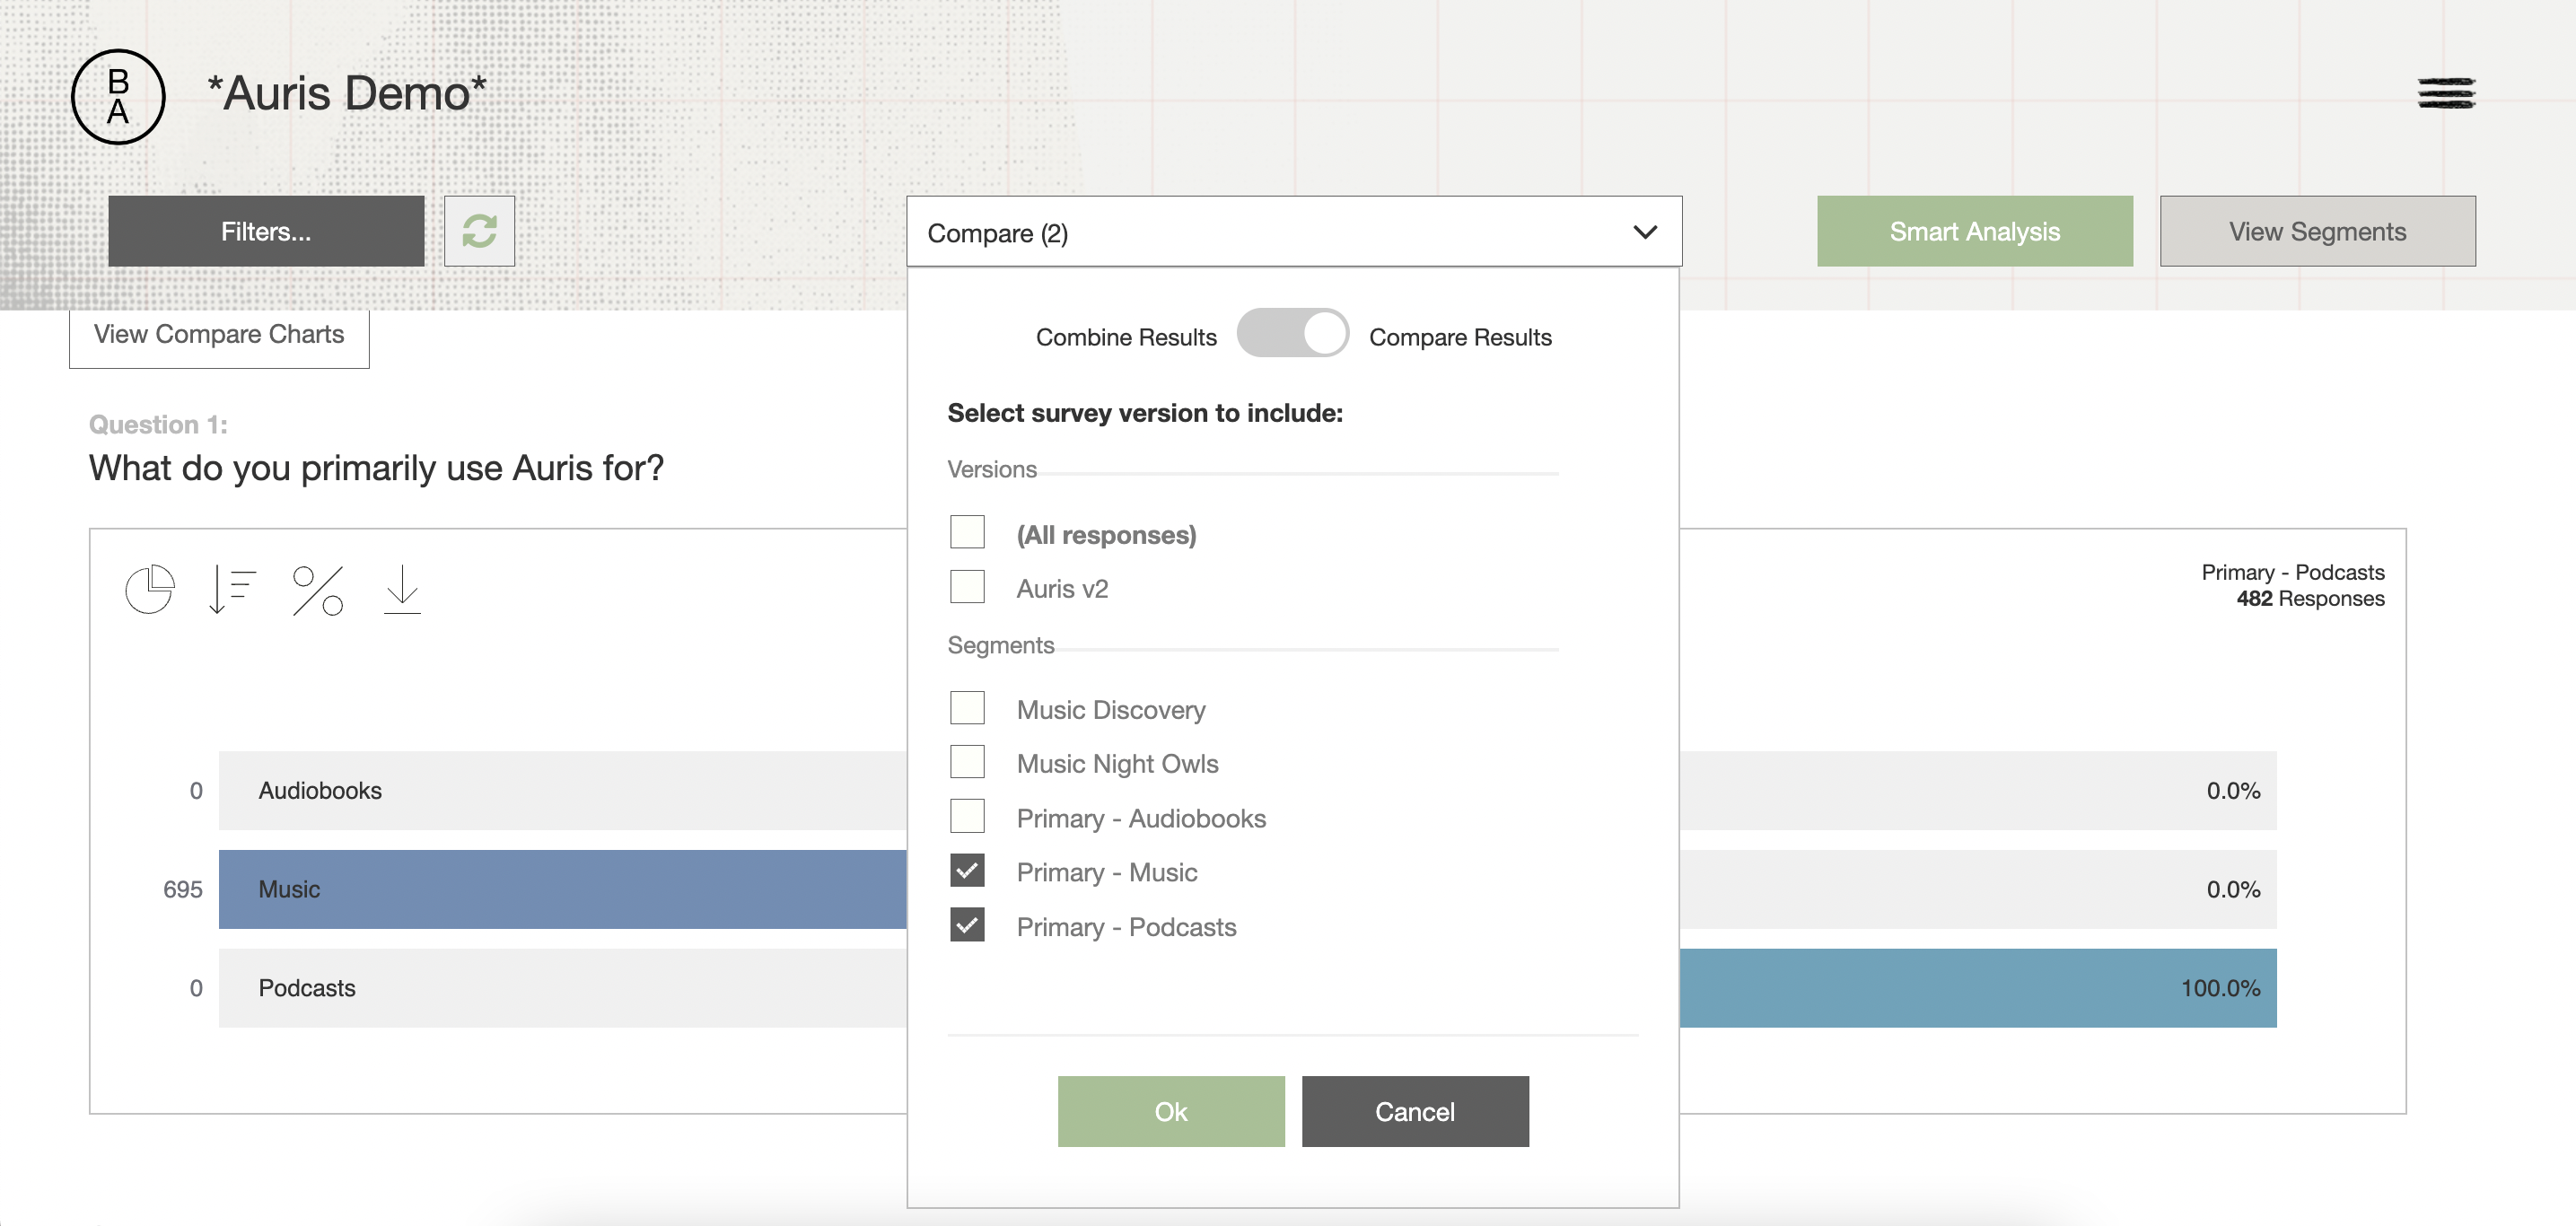Select All responses from versions list
Screen dimensions: 2576x1226
(966, 532)
